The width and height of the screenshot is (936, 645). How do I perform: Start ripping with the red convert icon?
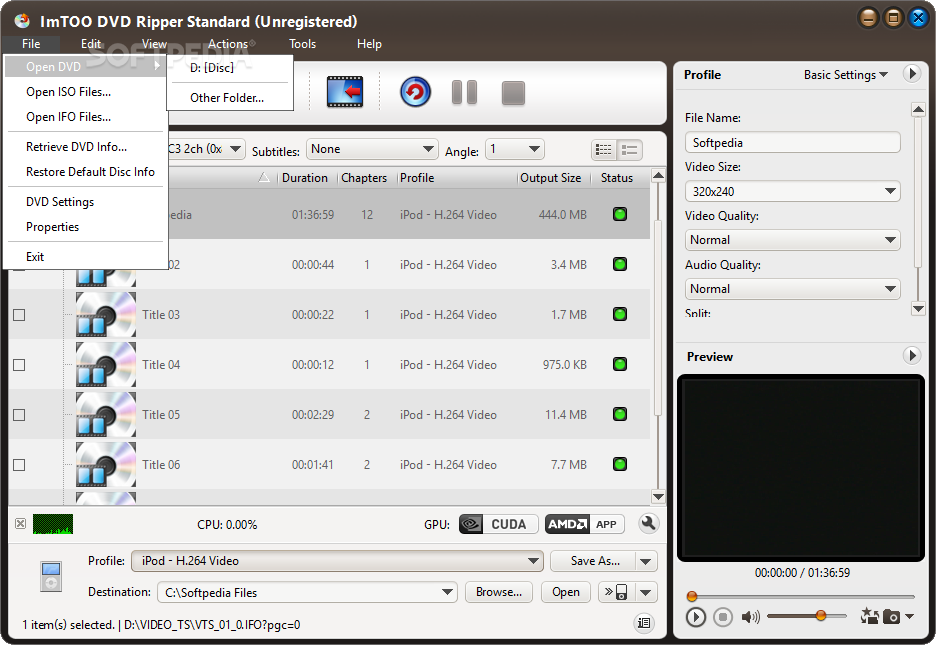click(415, 92)
